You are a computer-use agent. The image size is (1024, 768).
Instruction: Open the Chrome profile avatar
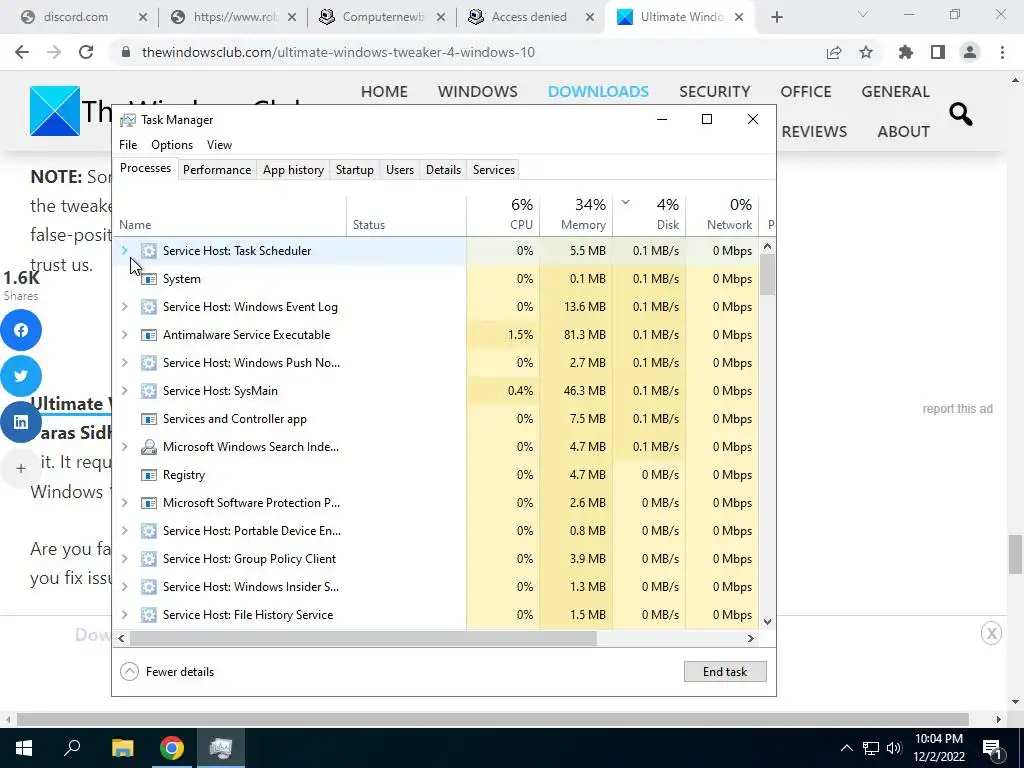click(x=970, y=52)
